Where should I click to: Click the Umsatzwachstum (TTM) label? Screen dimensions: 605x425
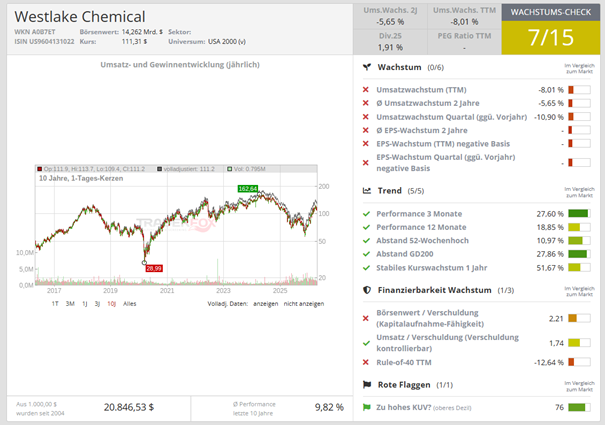pyautogui.click(x=421, y=90)
